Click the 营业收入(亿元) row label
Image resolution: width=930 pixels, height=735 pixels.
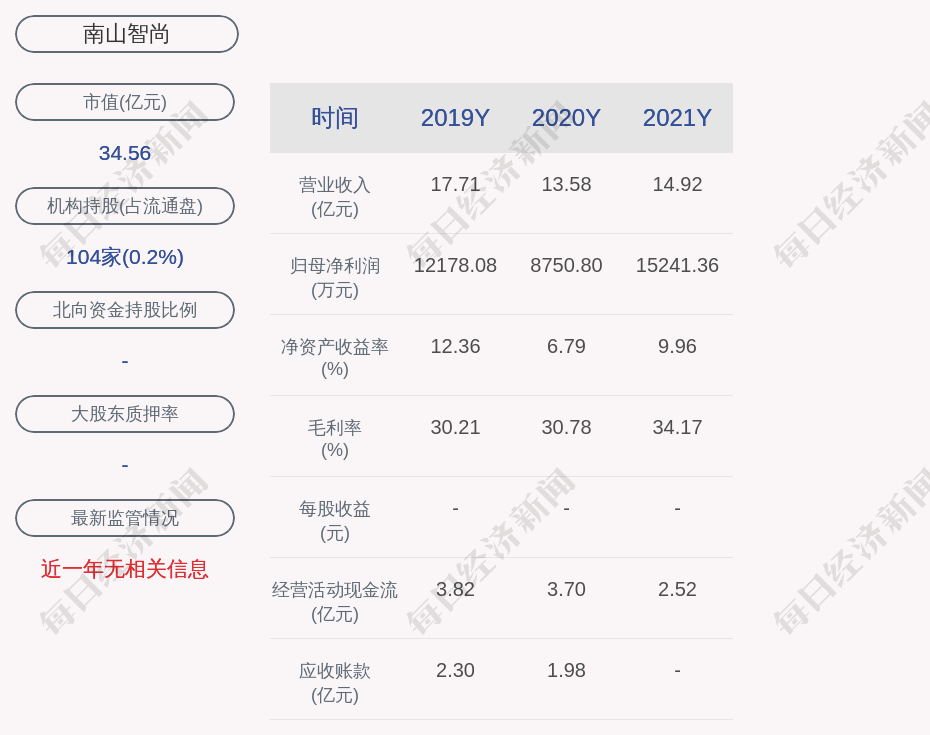coord(335,197)
